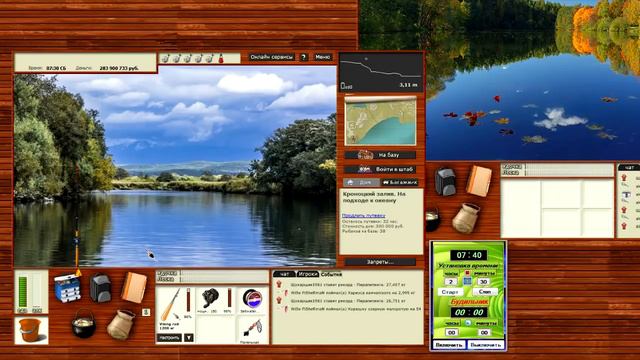Click the third float icon in top bar
640x360 pixels.
(187, 59)
